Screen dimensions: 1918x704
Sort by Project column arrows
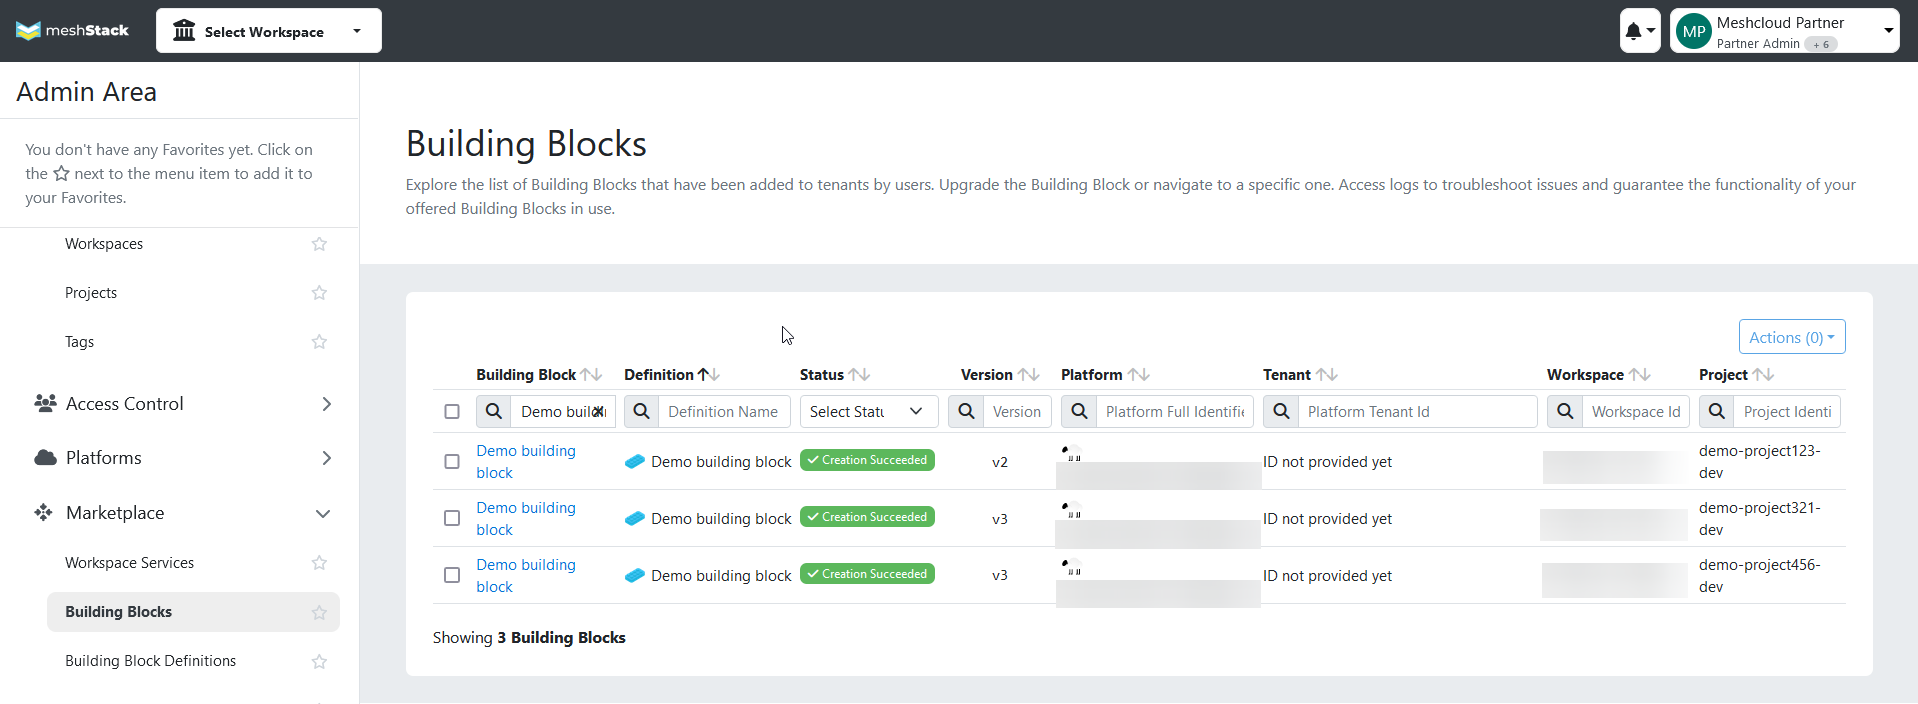1763,374
